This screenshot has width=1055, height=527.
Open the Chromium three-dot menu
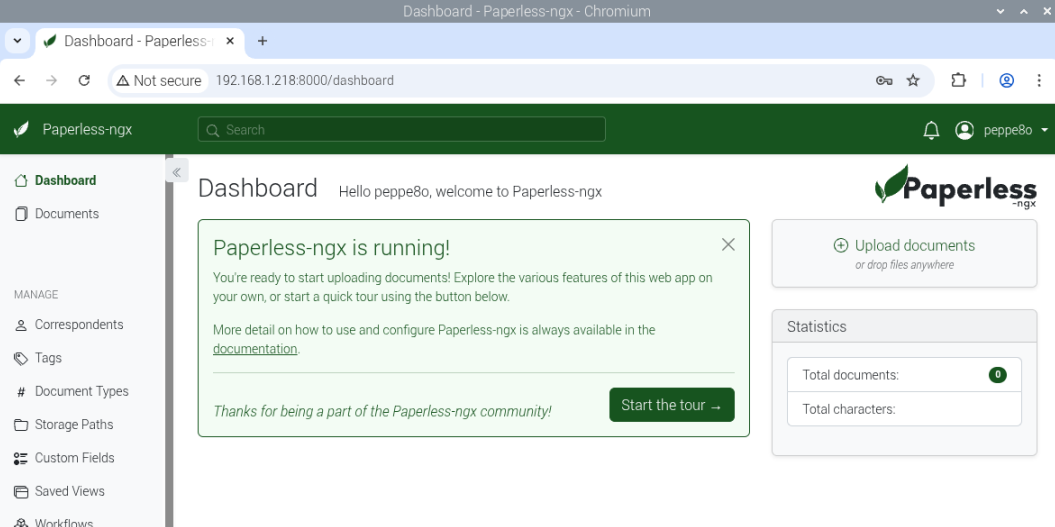click(1039, 81)
